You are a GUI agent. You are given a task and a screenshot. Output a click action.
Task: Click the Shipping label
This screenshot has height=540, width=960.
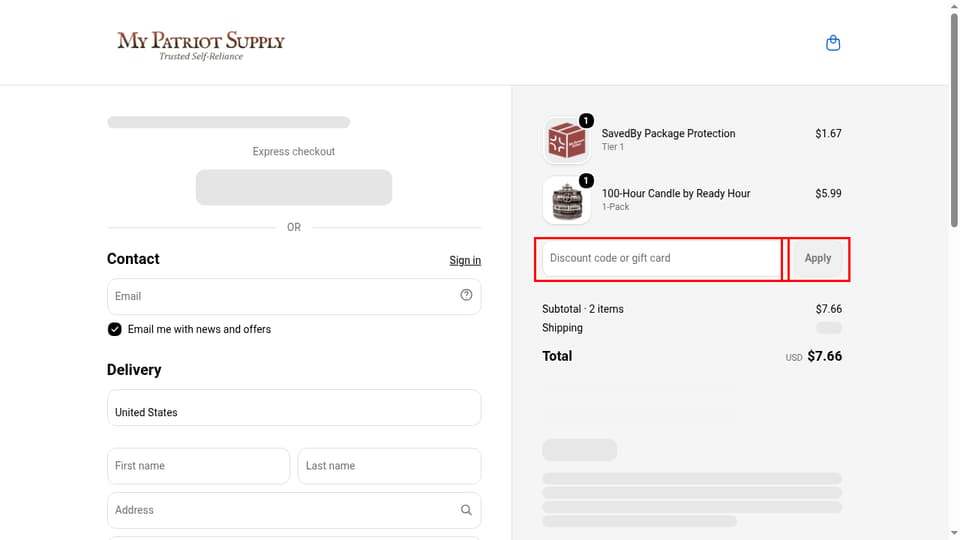pos(562,328)
